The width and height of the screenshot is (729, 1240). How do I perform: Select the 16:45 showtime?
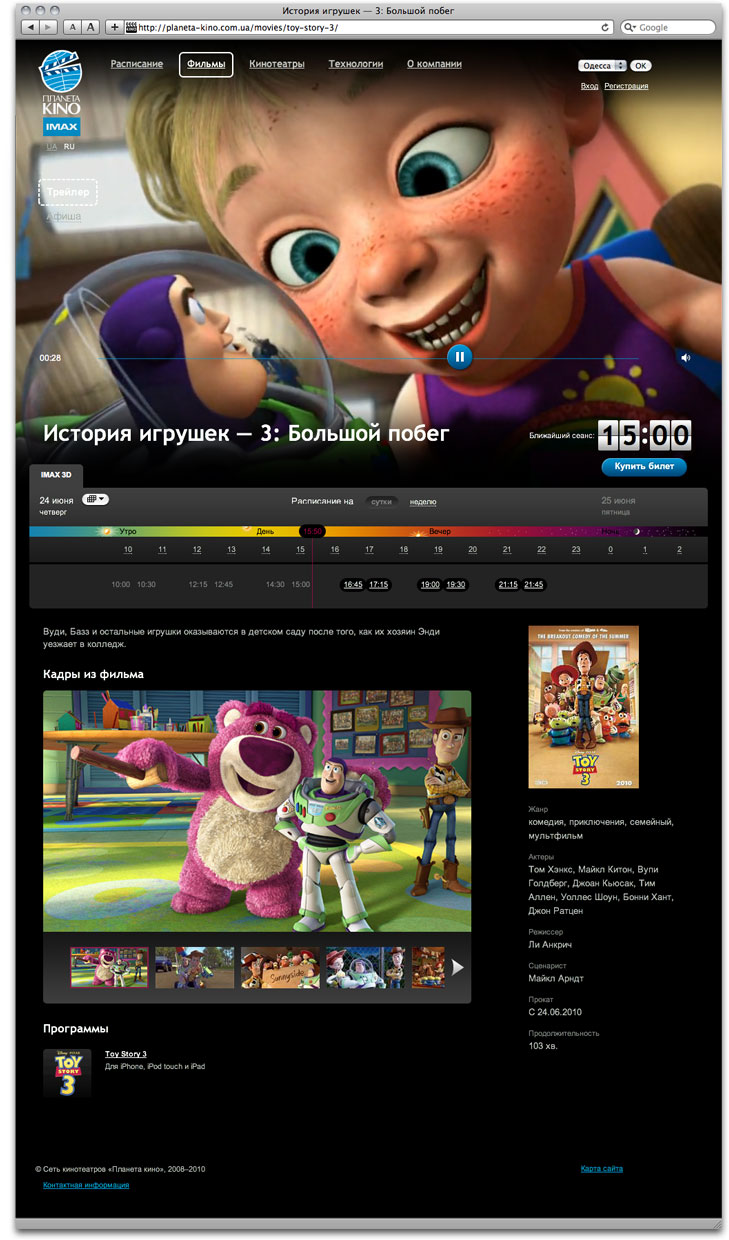352,585
